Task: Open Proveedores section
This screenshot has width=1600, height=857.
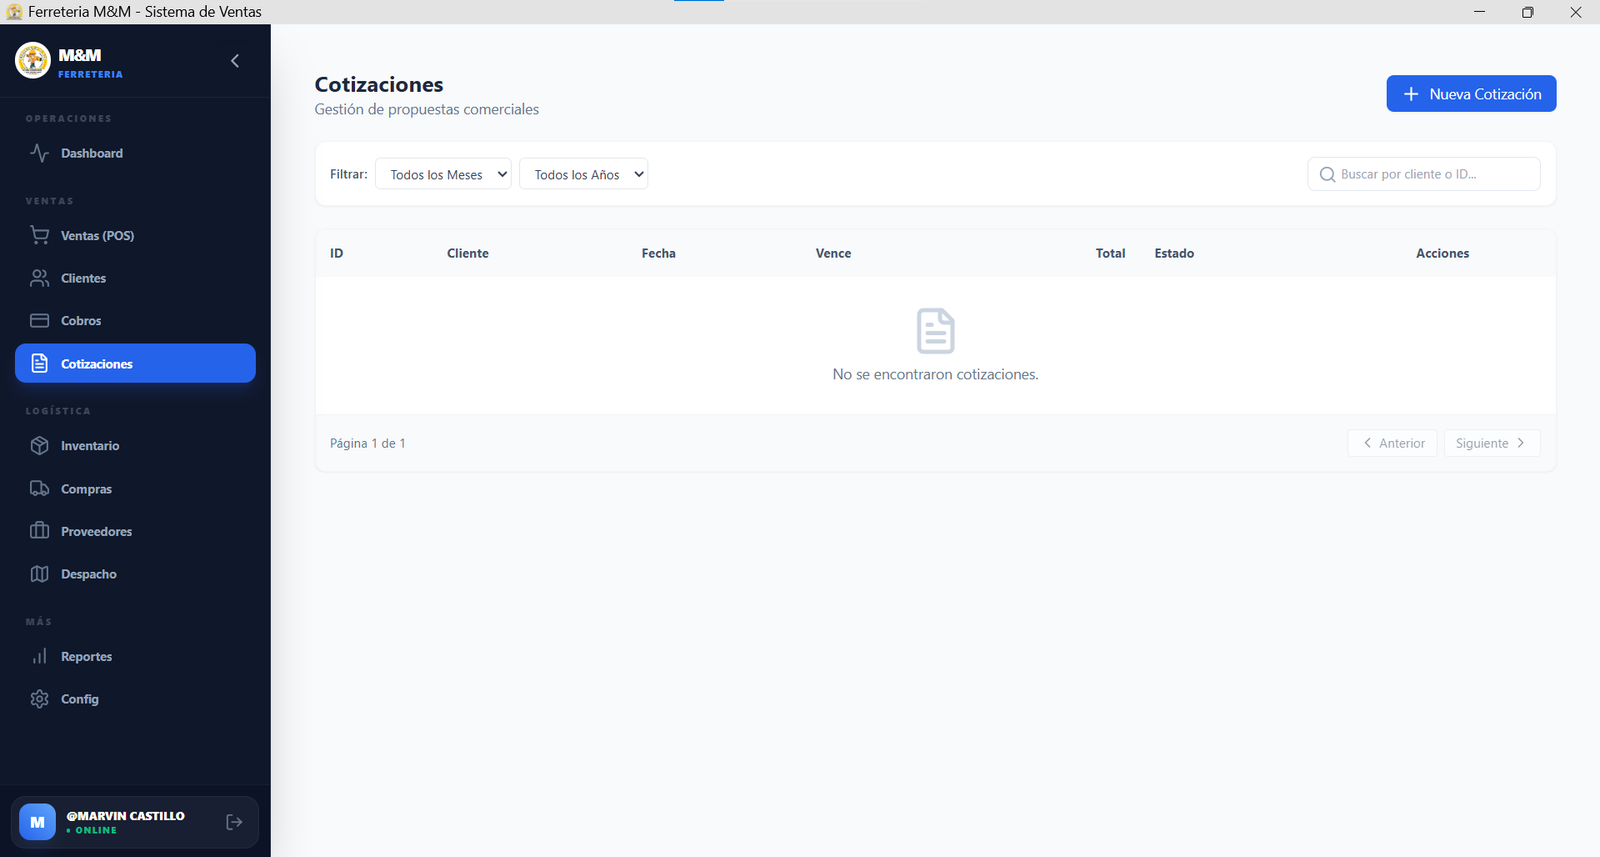Action: pyautogui.click(x=135, y=531)
